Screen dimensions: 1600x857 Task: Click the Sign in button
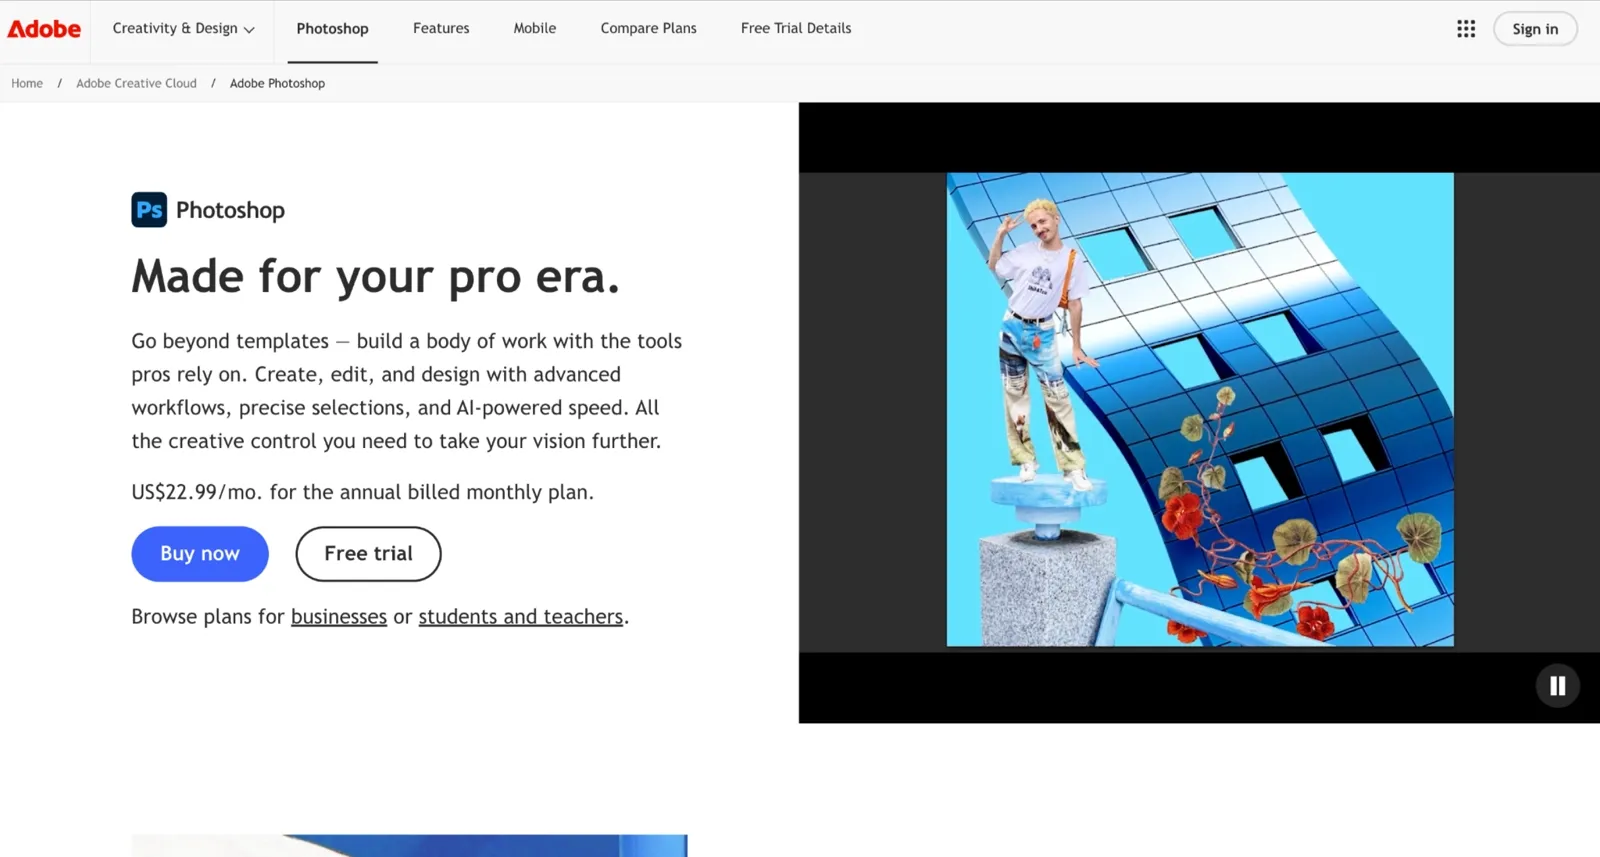pos(1535,29)
